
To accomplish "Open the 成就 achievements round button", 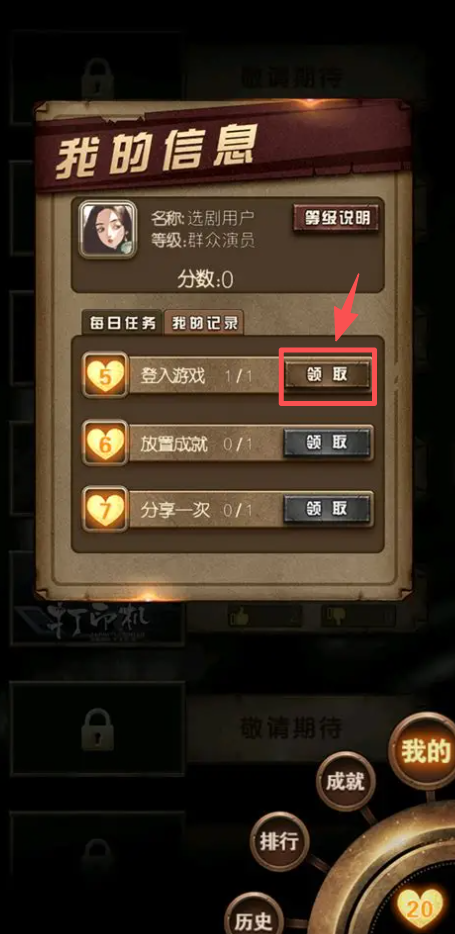I will tap(345, 782).
